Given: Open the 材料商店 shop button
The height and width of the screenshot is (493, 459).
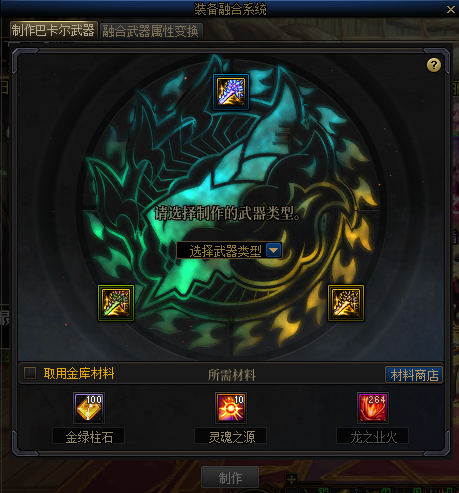Looking at the screenshot, I should [x=414, y=375].
